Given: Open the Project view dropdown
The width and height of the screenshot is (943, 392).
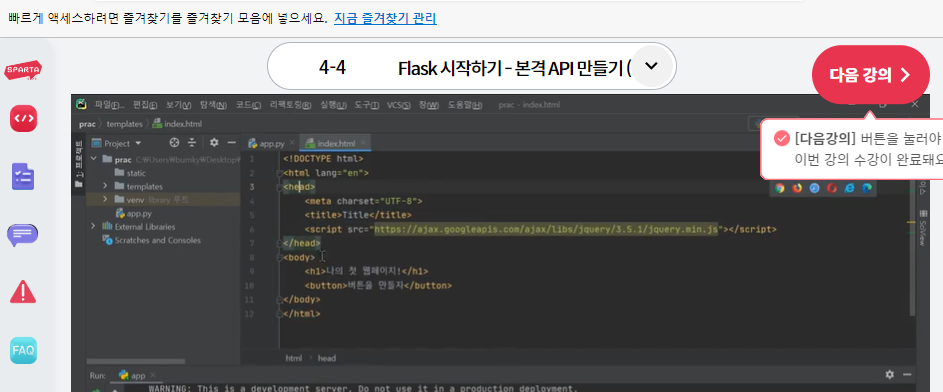Looking at the screenshot, I should 138,143.
